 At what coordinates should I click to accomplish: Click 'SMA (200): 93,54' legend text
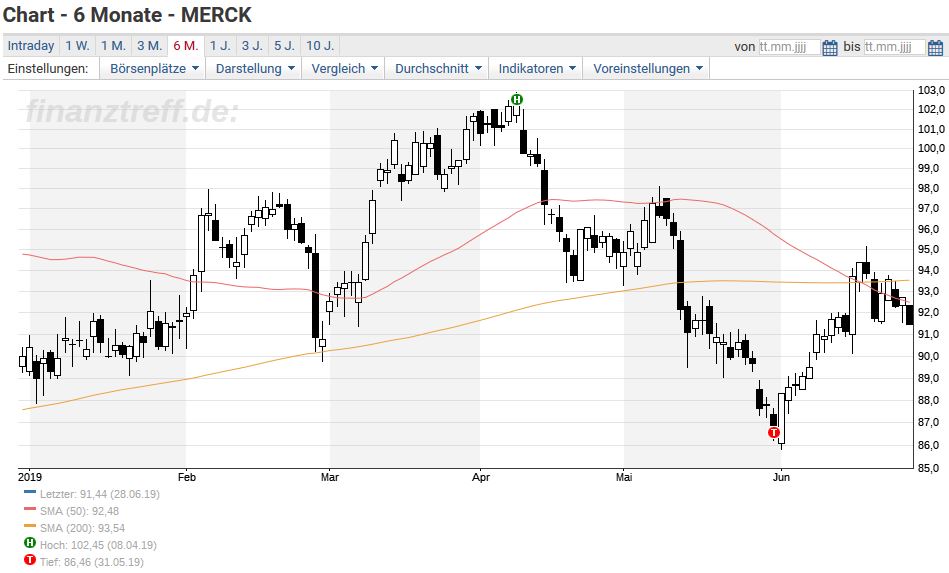82,528
